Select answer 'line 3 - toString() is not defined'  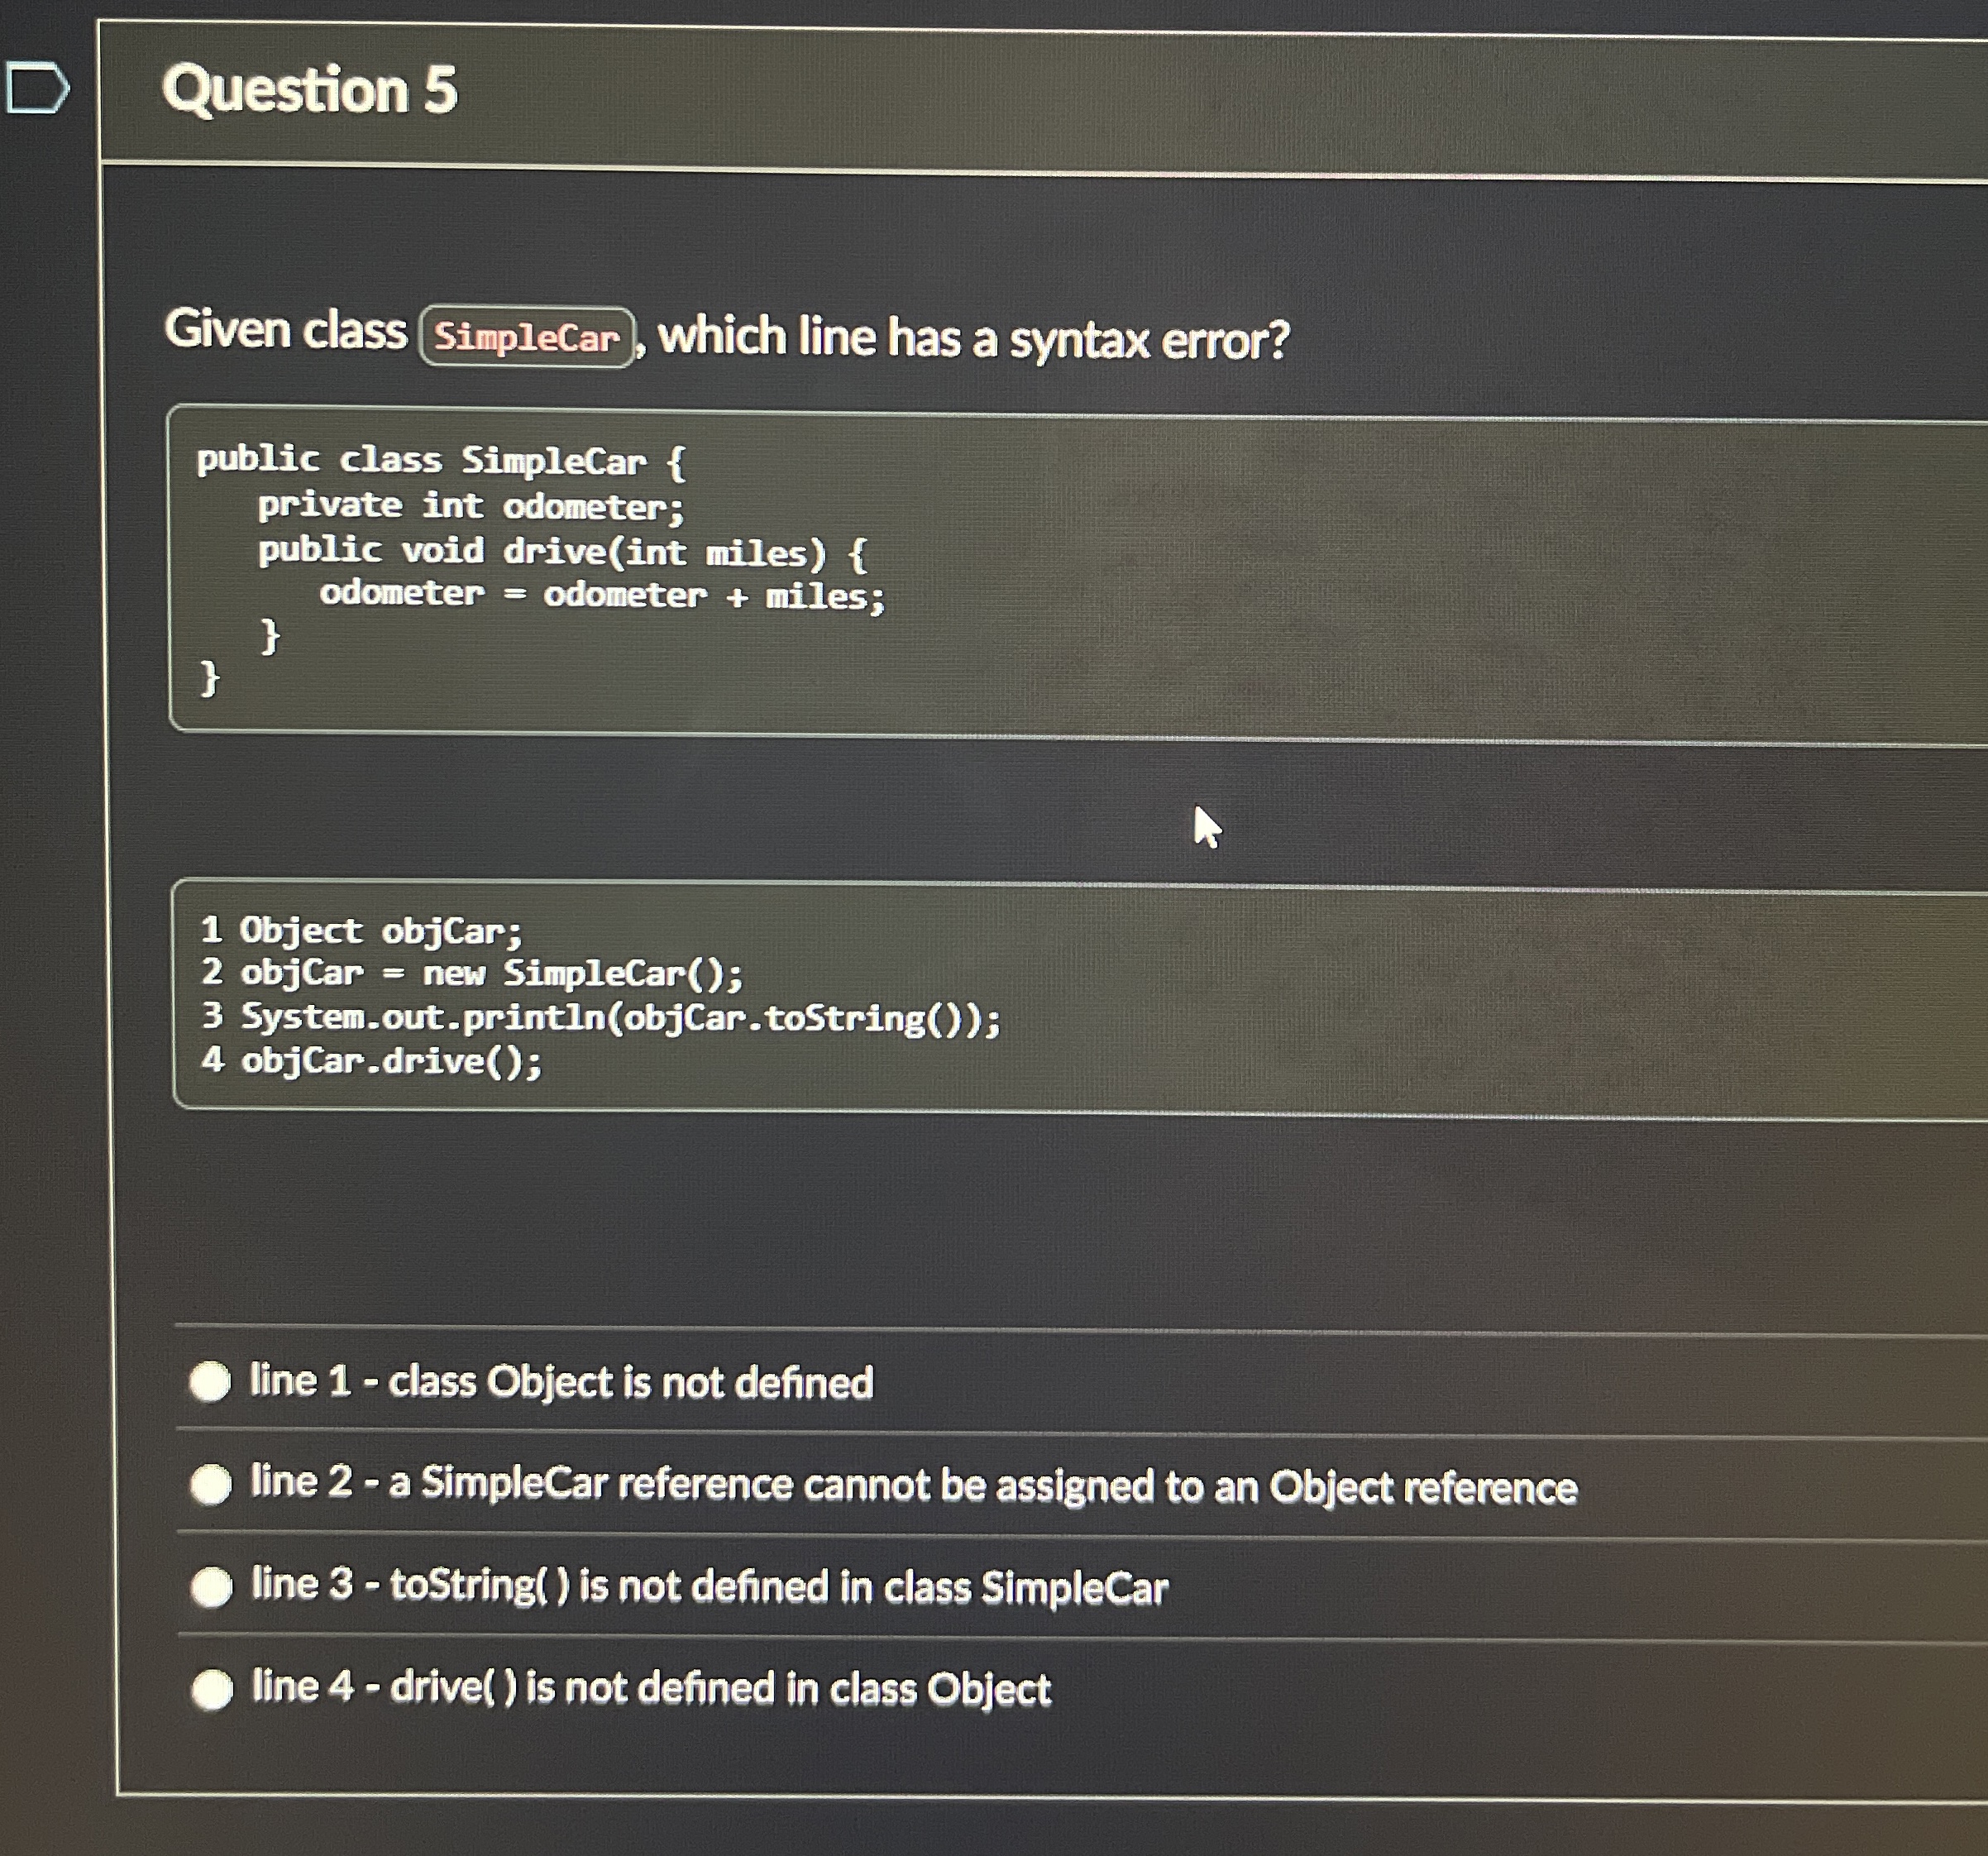tap(710, 1590)
